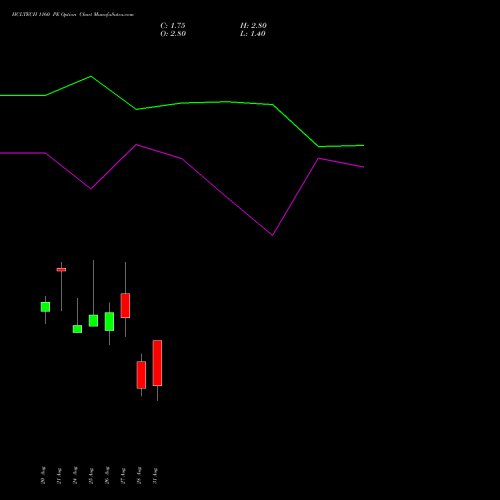Click the '27 Aug' date label

123,475
